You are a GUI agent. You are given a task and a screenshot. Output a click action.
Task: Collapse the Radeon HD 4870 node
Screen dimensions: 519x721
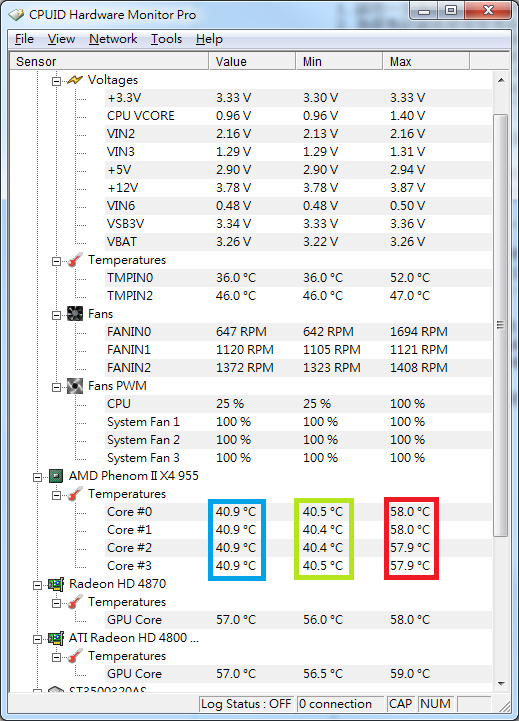pos(38,585)
